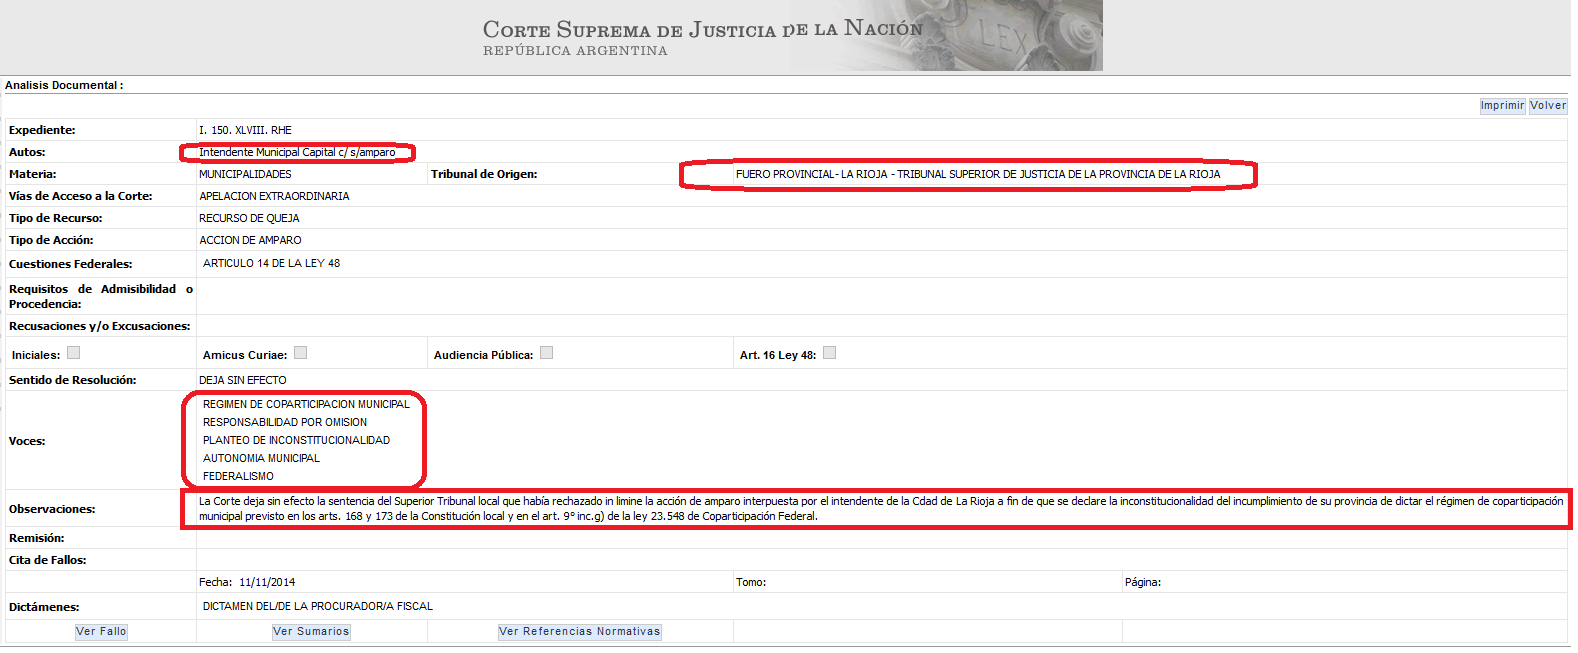Select the 'AUTONOMIA MUNICIPAL' voz entry

[261, 459]
